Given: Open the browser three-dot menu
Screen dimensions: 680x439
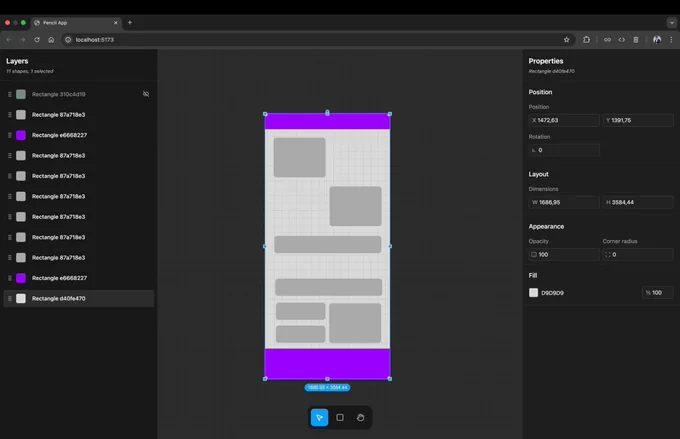Looking at the screenshot, I should pos(671,39).
